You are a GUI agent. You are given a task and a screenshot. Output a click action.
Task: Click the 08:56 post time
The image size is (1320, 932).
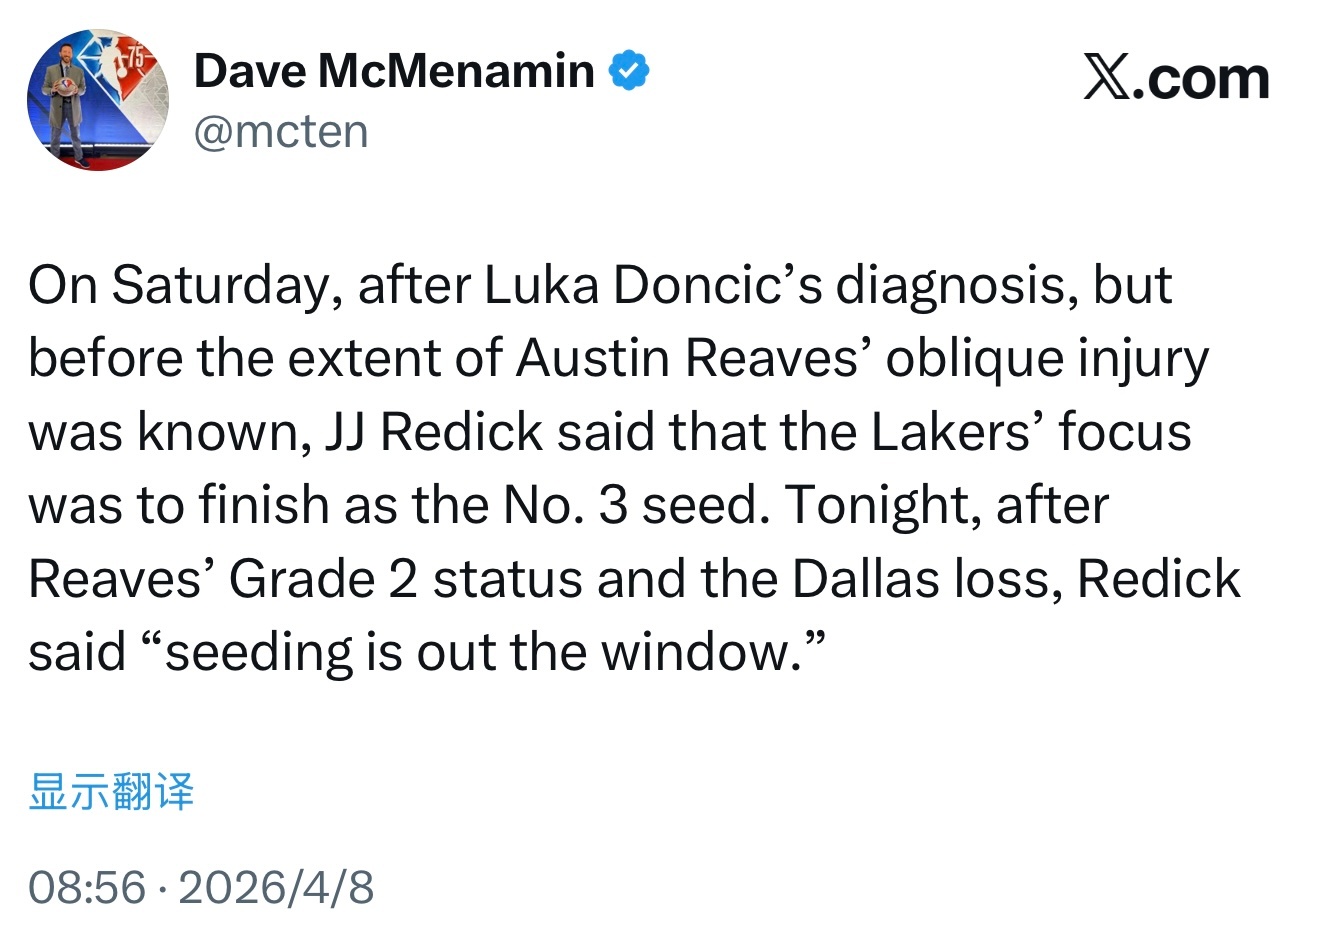[87, 887]
